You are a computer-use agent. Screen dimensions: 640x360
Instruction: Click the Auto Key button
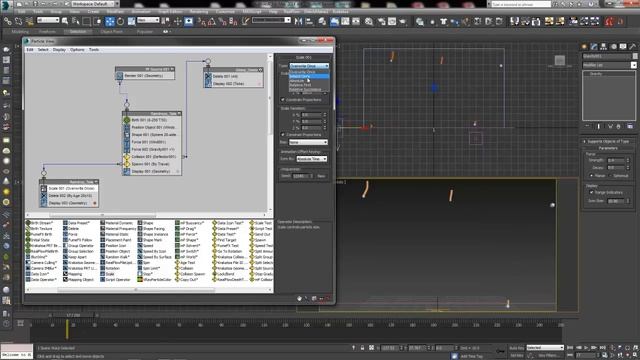(516, 348)
